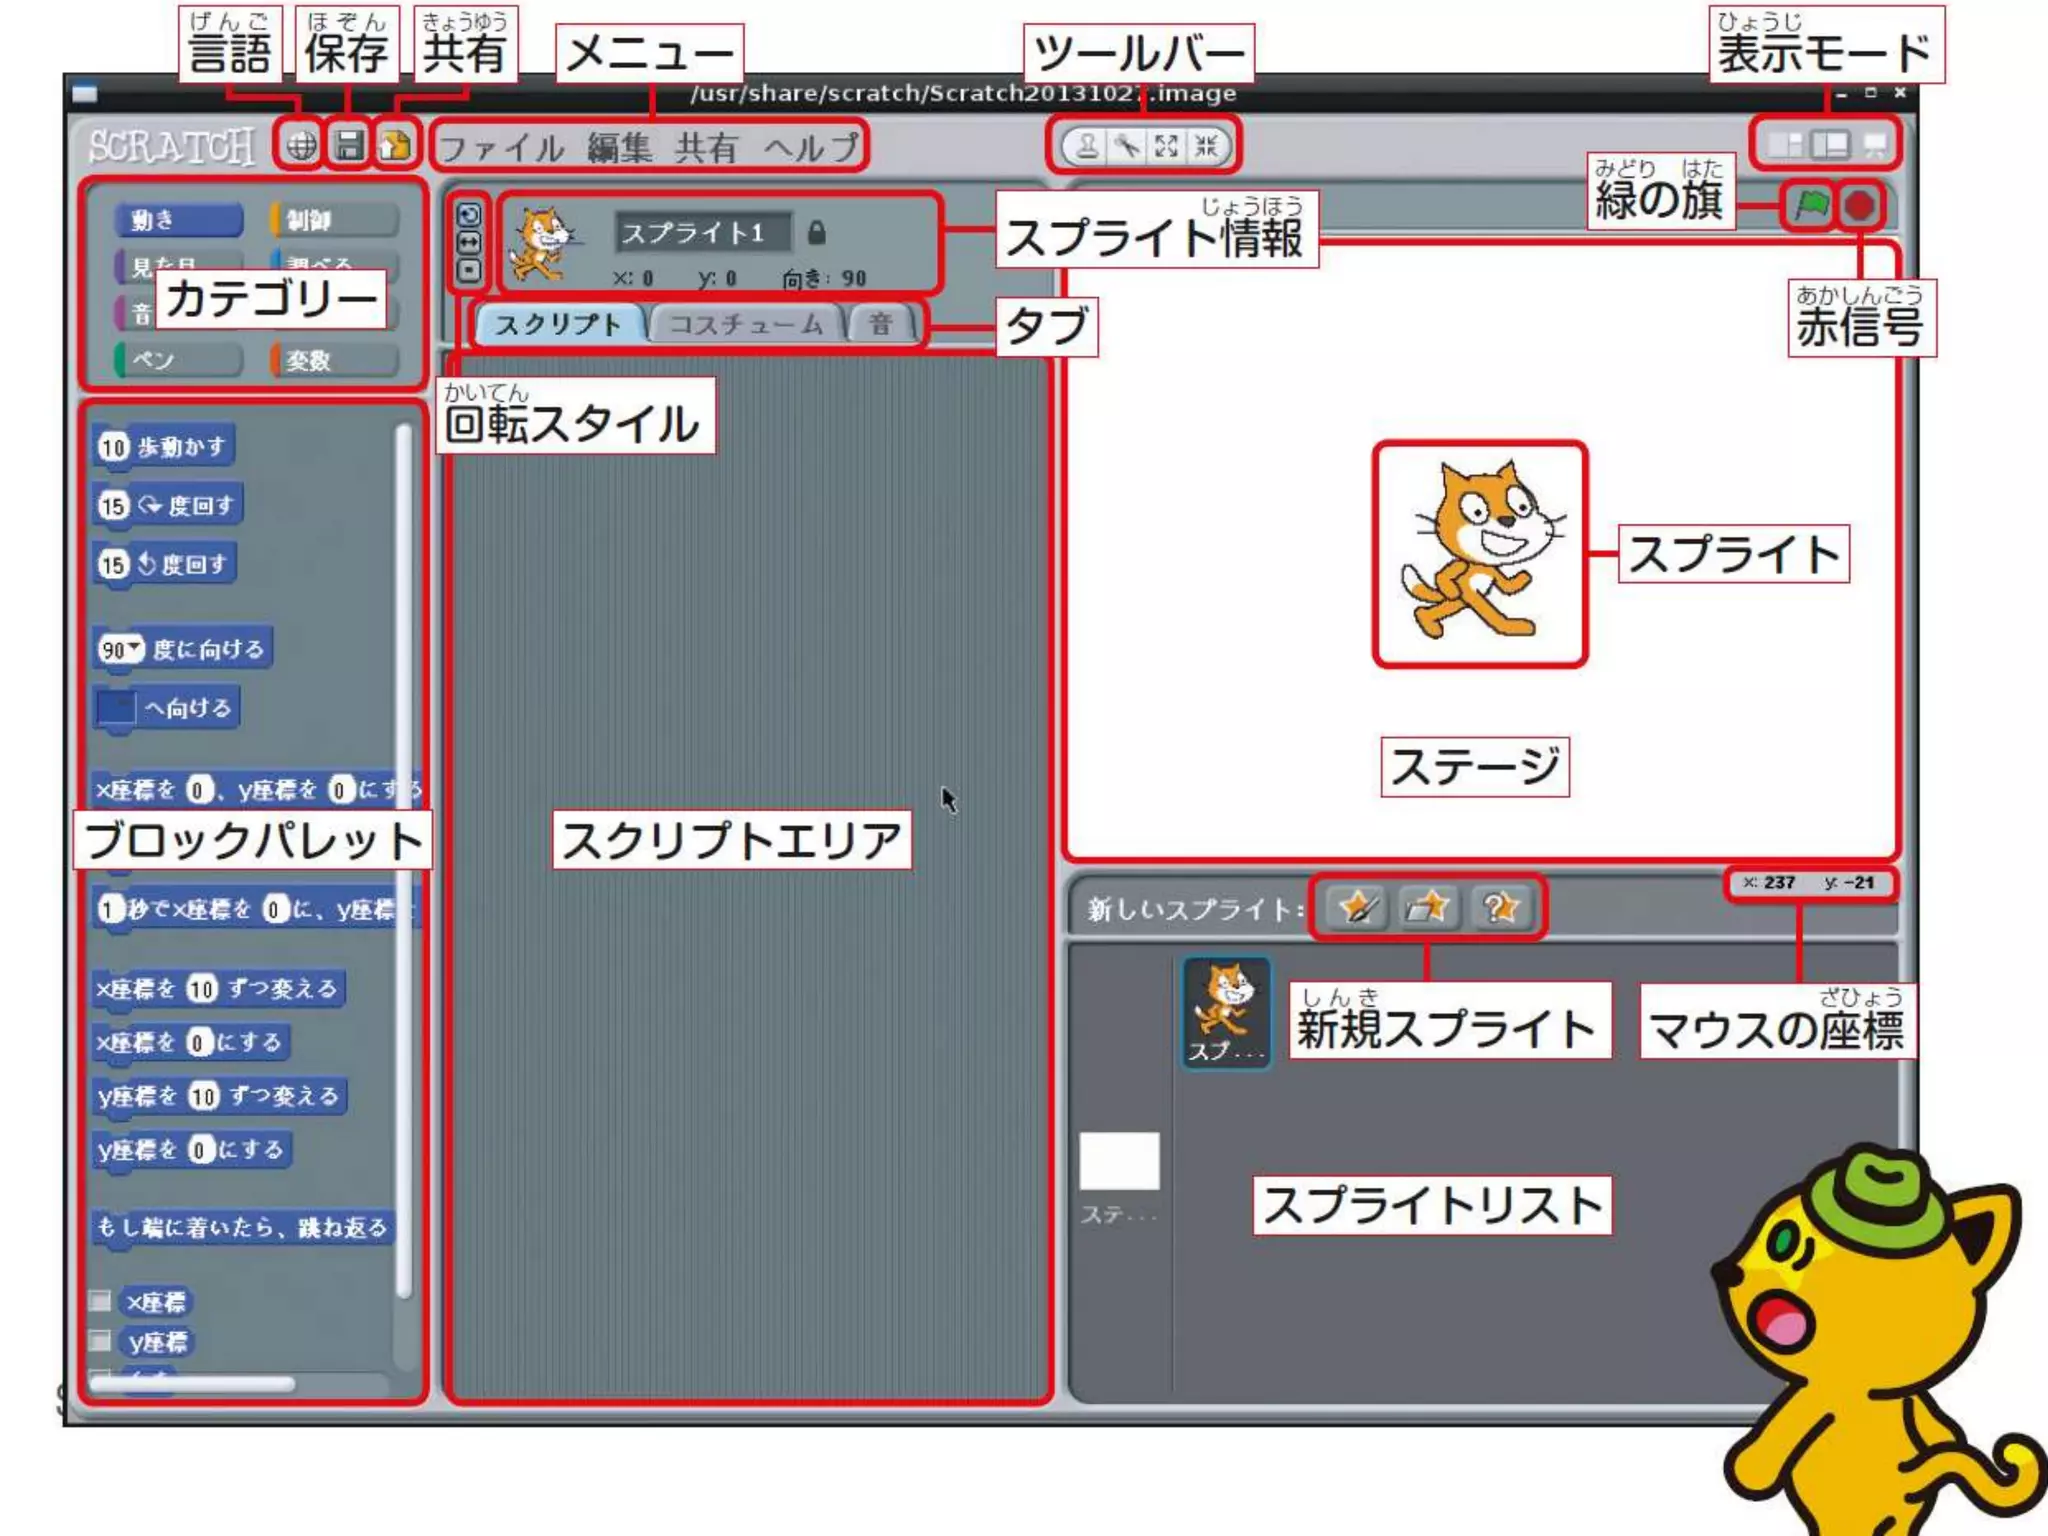
Task: Open the ファイル menu
Action: click(x=502, y=148)
